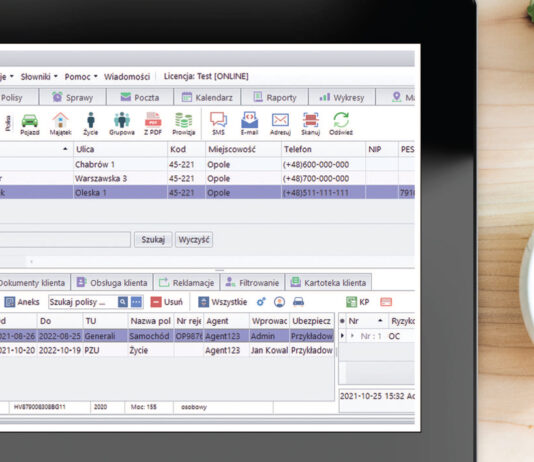Add a vehicle policy with Pojazd icon

point(30,124)
